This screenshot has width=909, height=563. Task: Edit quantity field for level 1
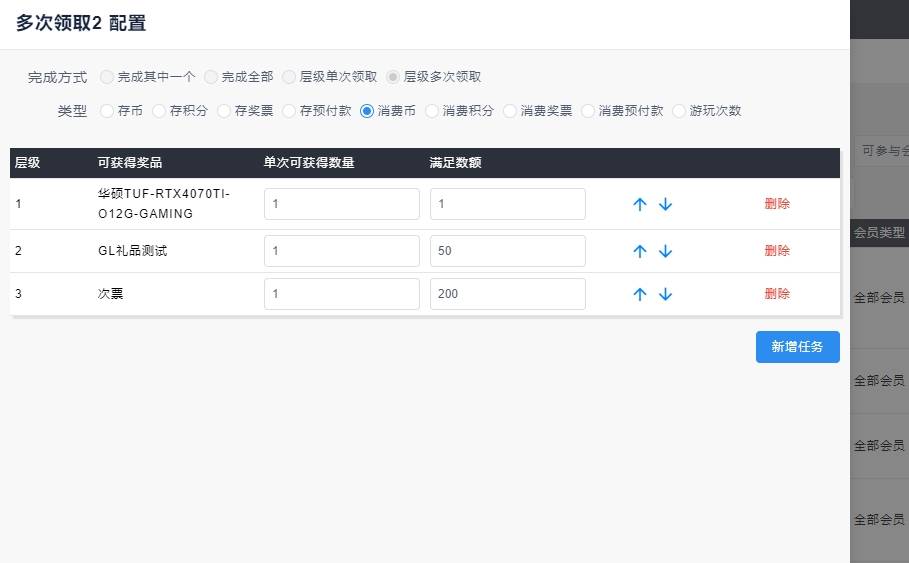tap(342, 204)
